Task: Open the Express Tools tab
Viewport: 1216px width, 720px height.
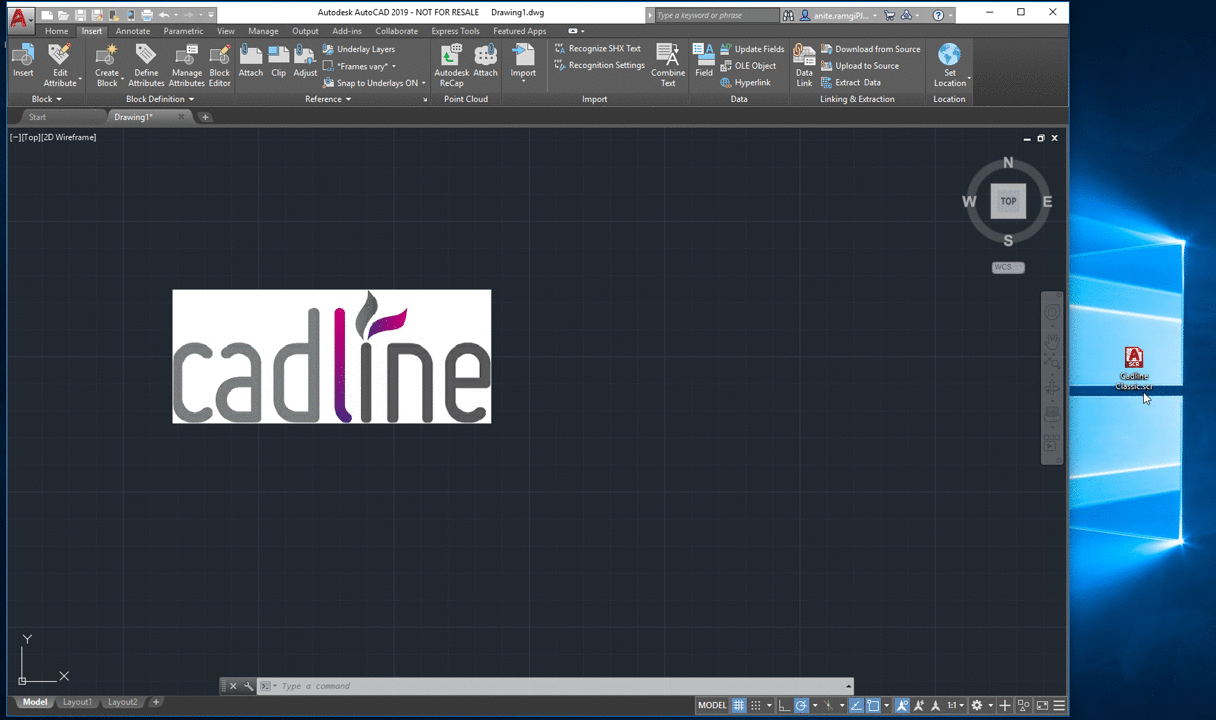Action: pos(455,31)
